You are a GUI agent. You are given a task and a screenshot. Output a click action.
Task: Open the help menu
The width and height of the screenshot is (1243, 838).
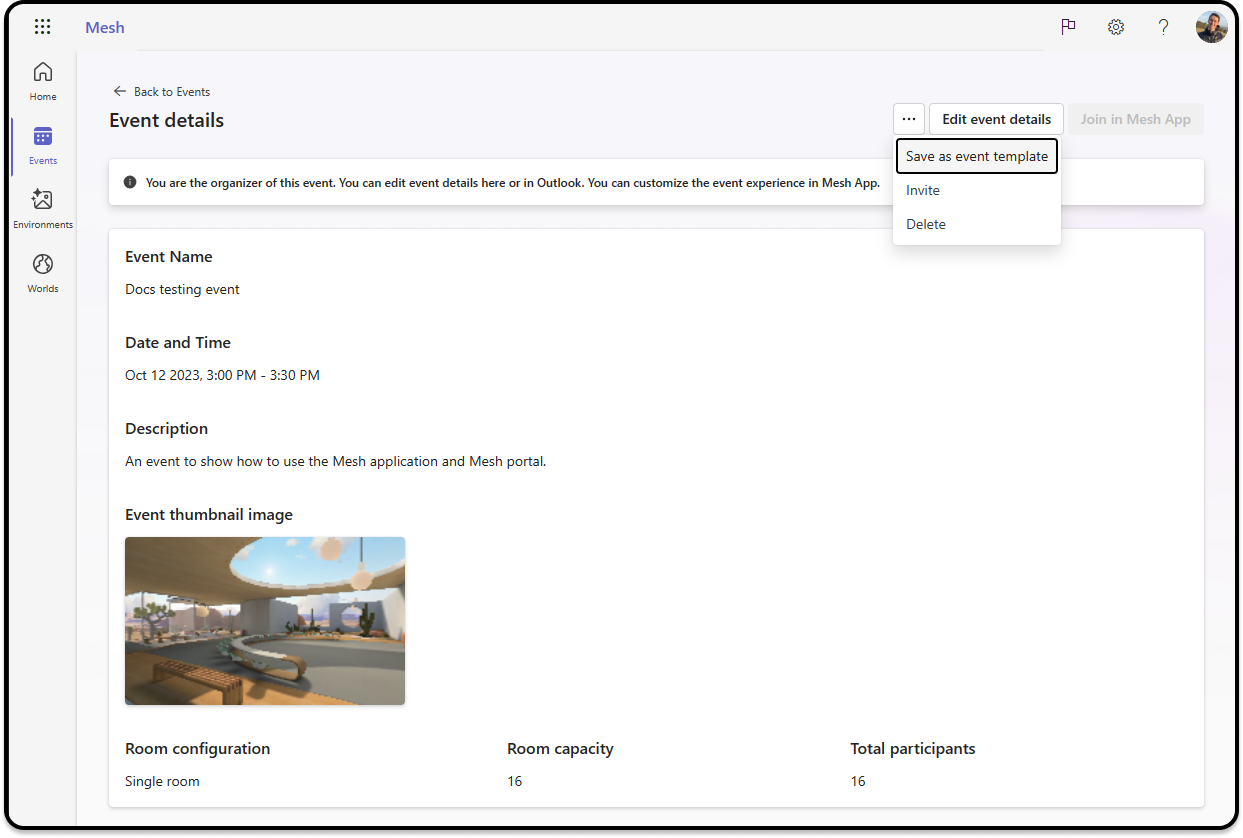[1163, 27]
